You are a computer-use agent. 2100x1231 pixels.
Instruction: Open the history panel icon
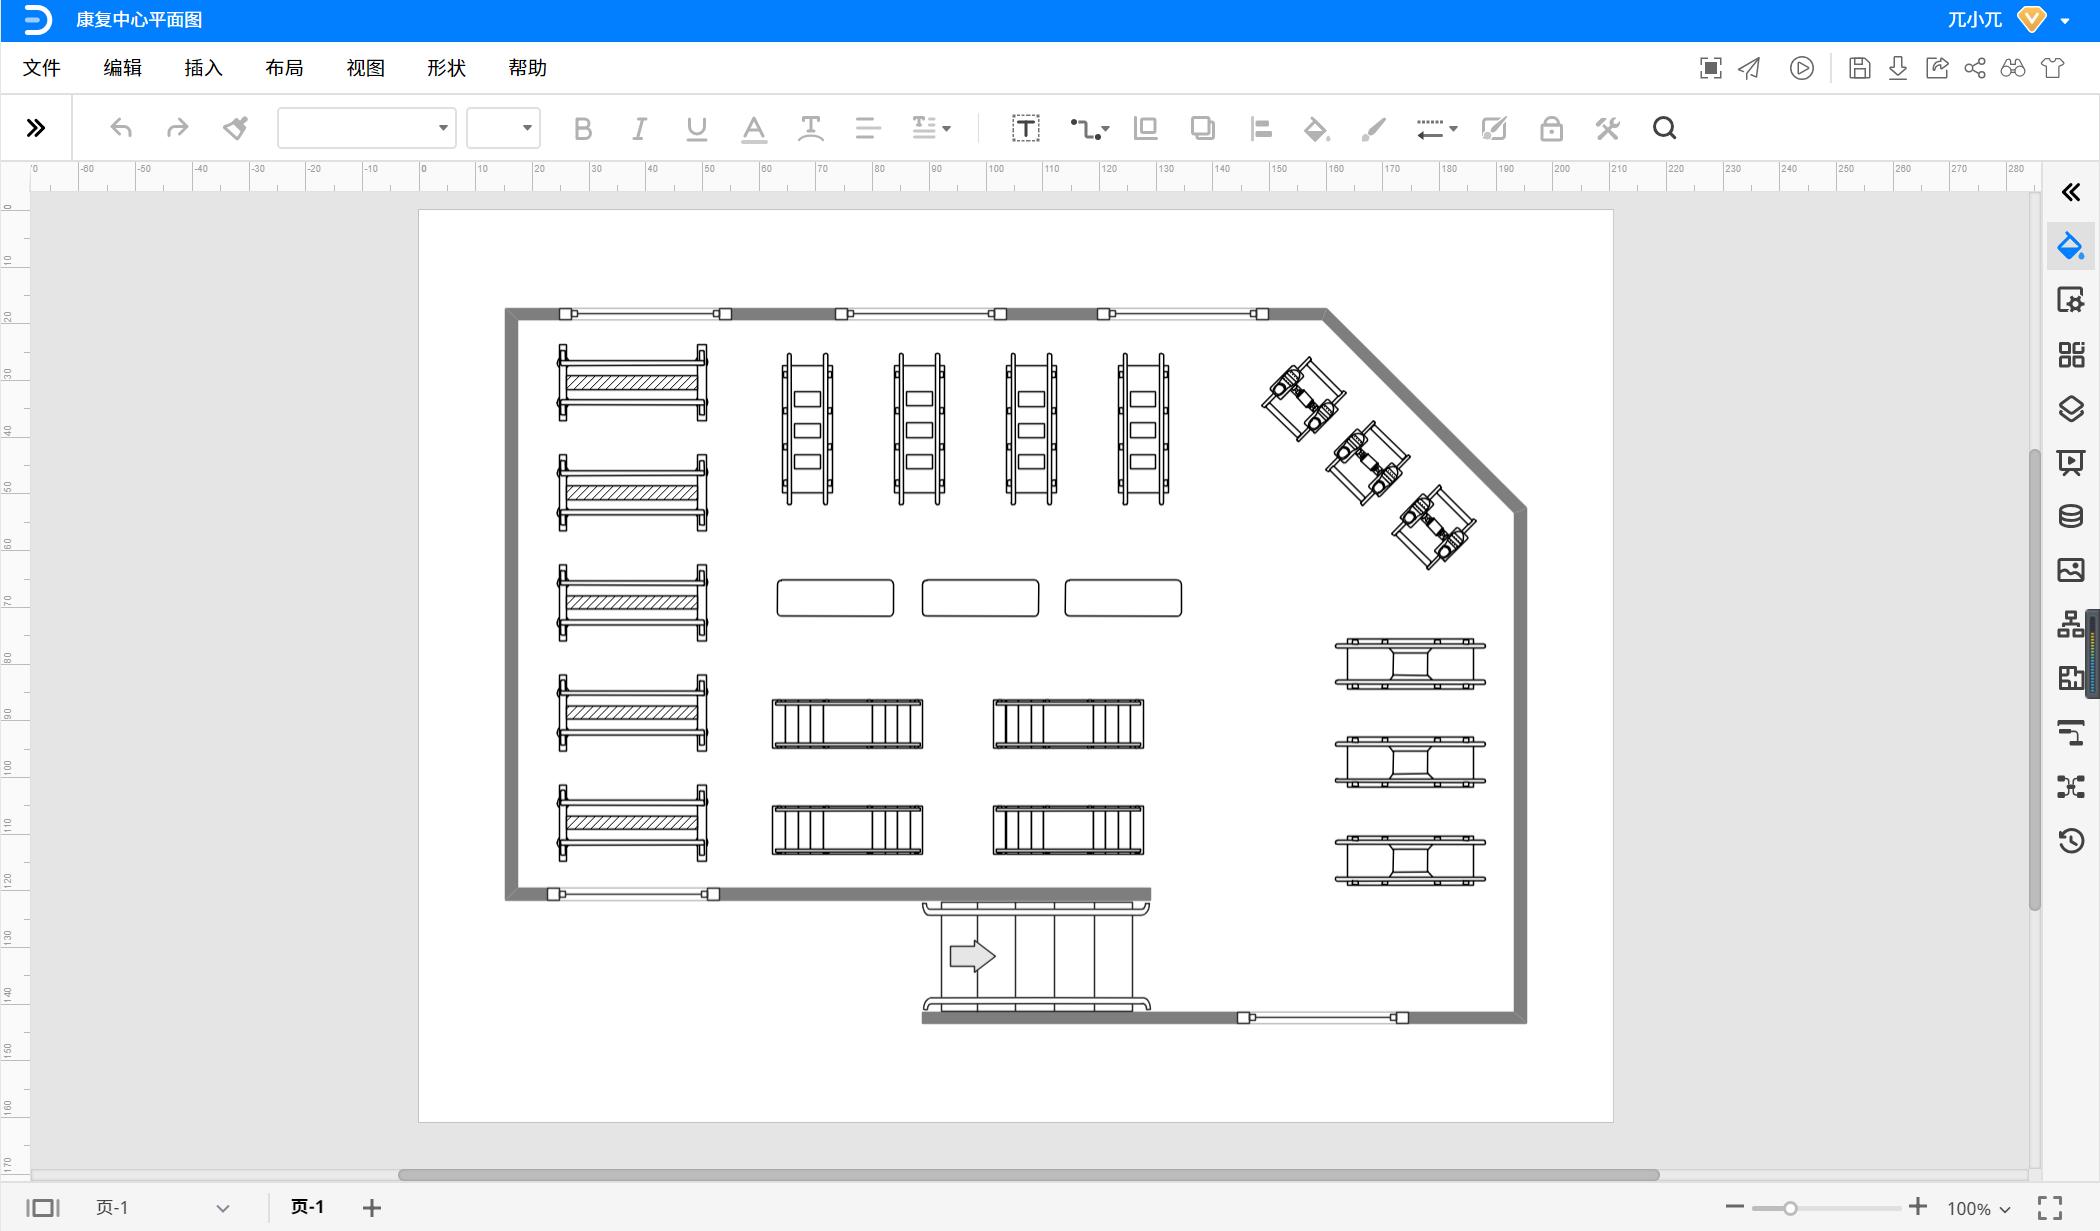point(2070,840)
